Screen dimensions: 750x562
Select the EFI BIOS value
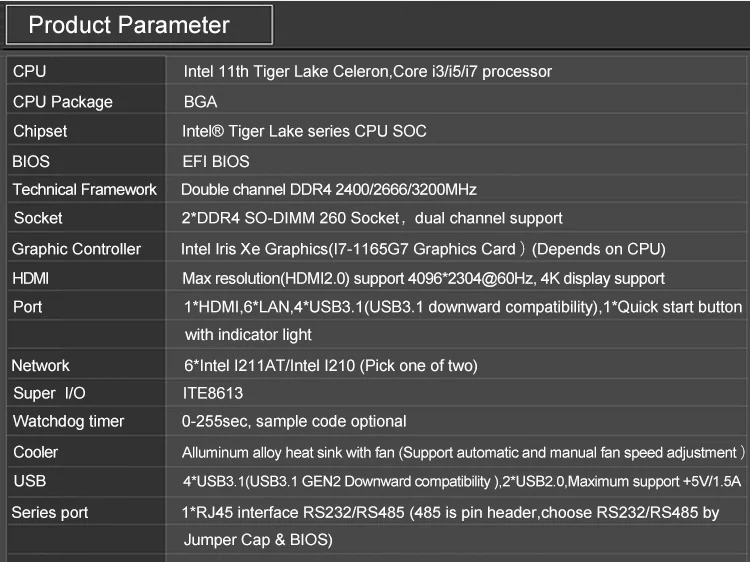(217, 161)
